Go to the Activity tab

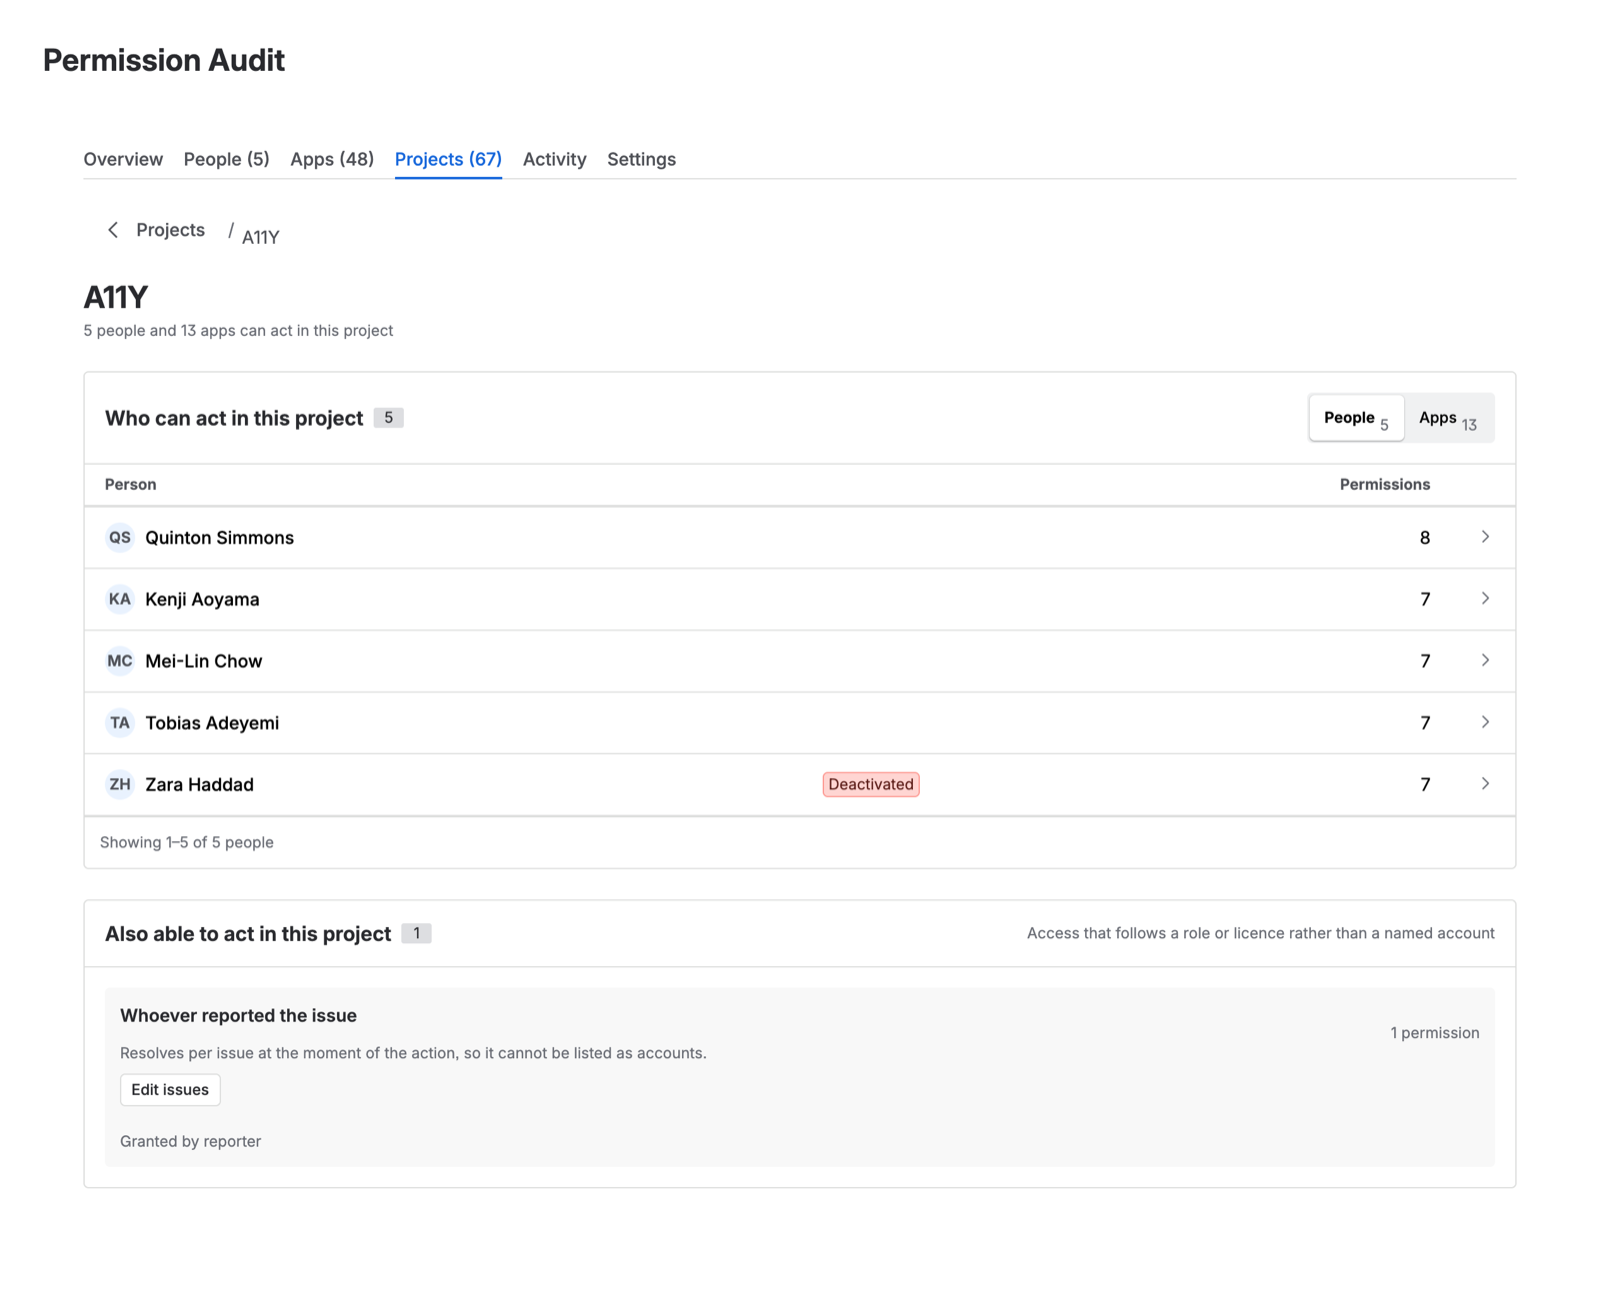(x=554, y=159)
